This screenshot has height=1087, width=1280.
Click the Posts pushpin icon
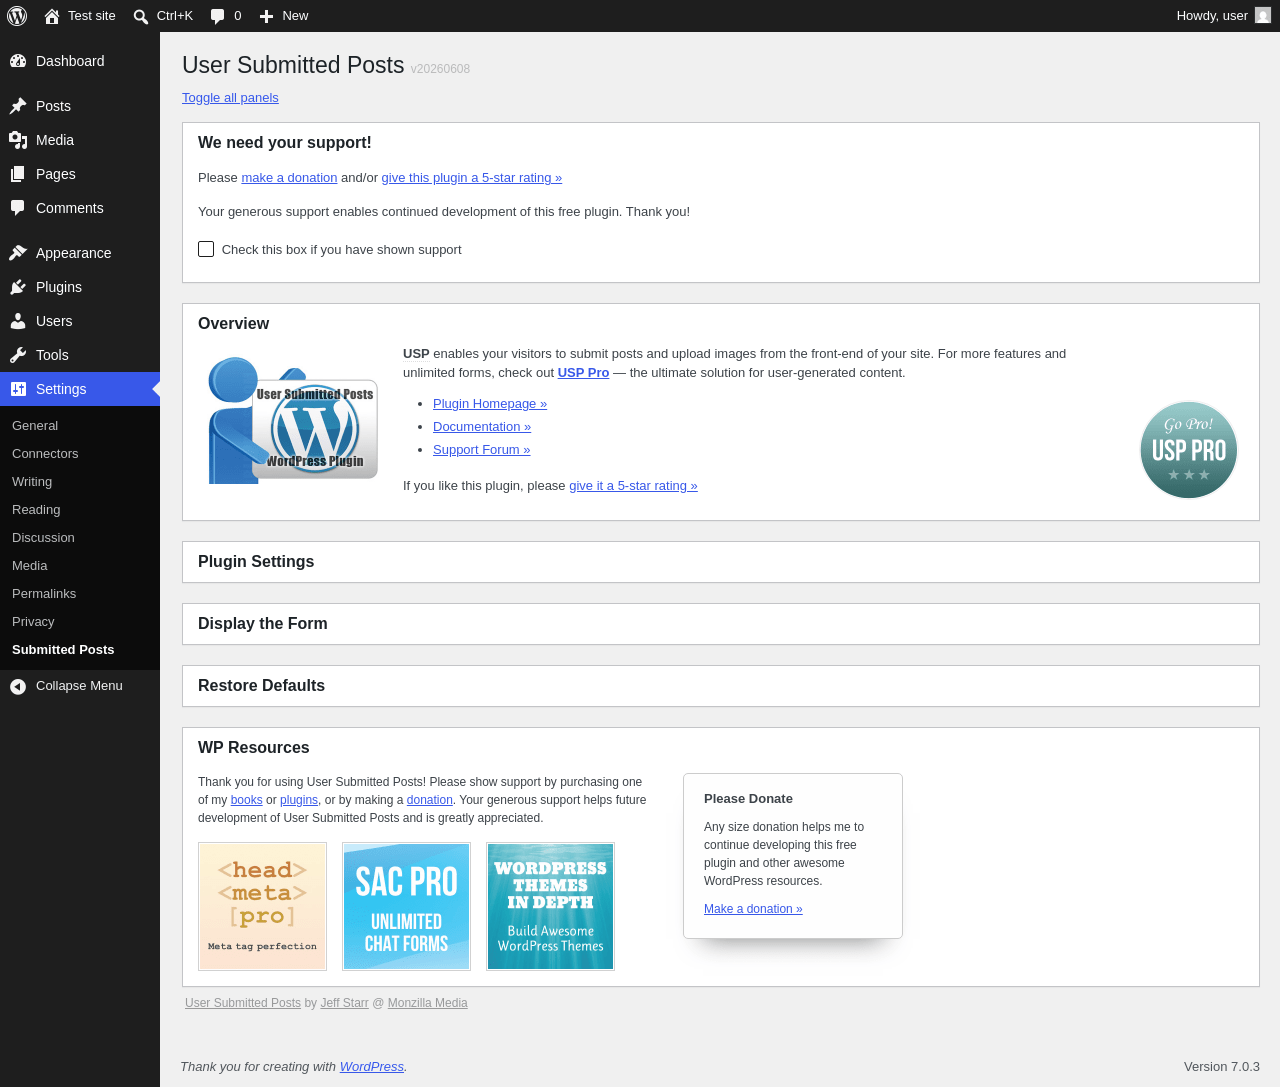(18, 106)
